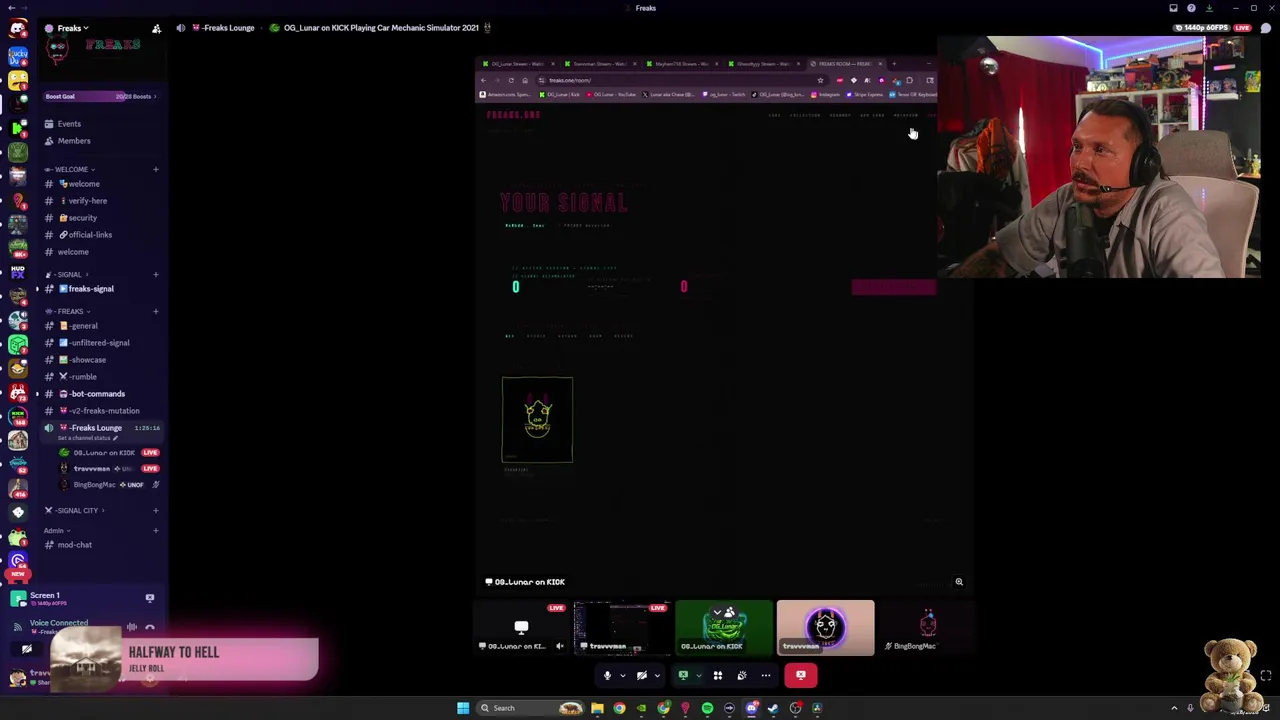
Task: Open the bot-commands channel
Action: pos(100,394)
